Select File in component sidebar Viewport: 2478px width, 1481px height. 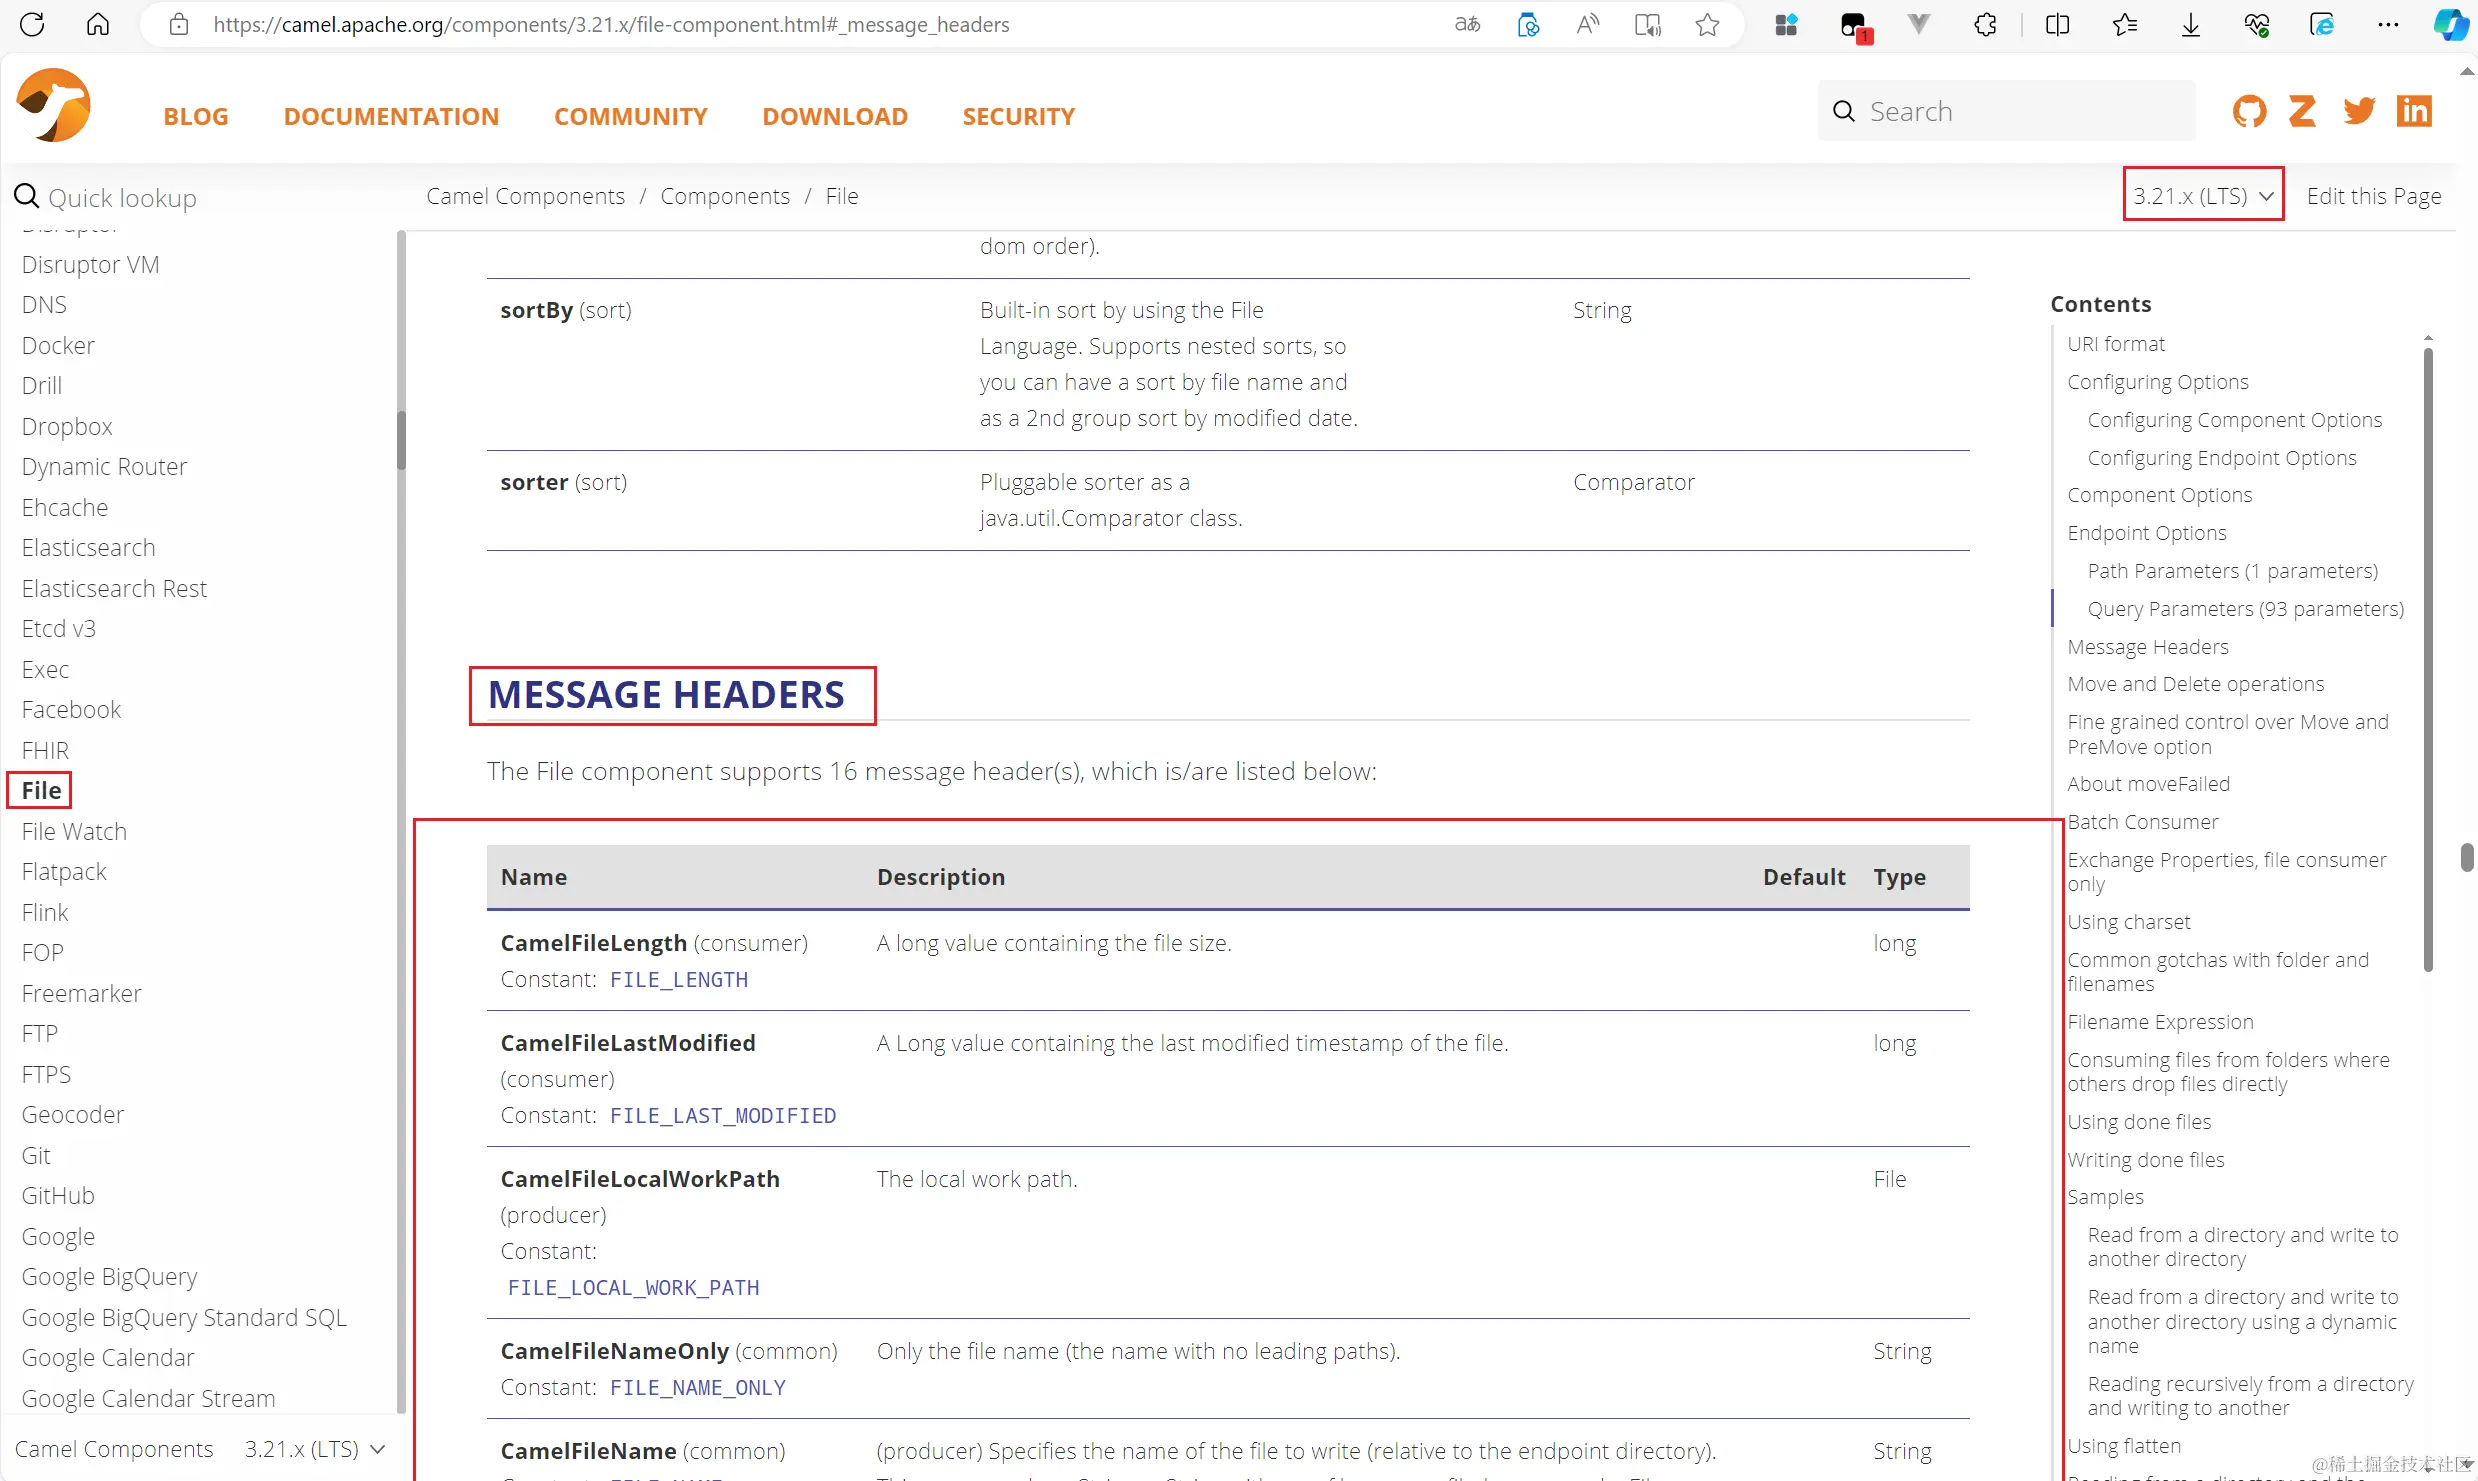coord(41,790)
